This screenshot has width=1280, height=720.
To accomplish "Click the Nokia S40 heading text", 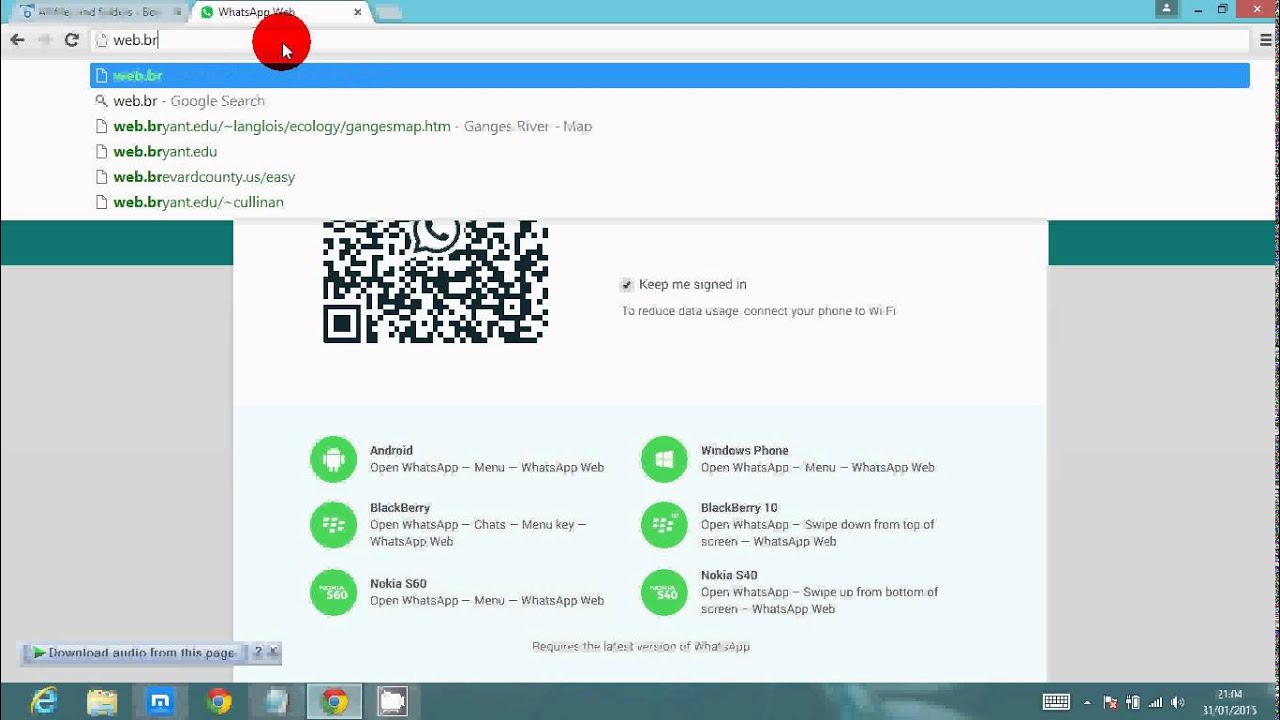I will [729, 576].
